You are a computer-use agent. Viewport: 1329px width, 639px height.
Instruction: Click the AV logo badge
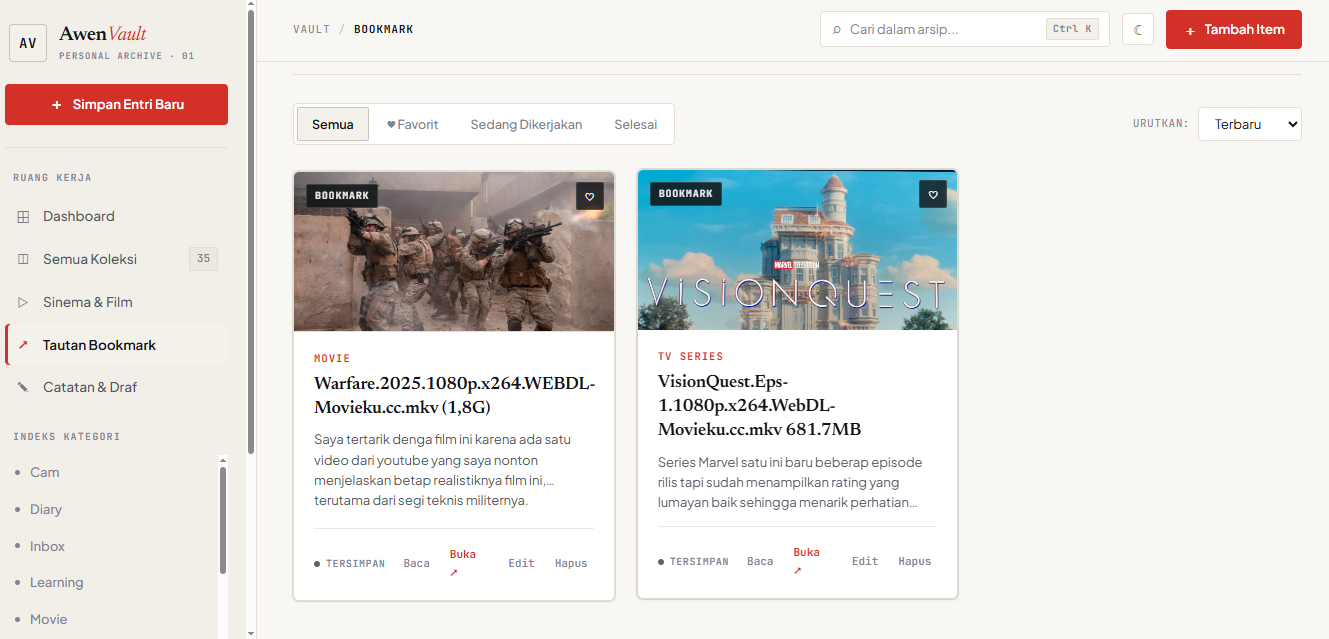pos(28,43)
